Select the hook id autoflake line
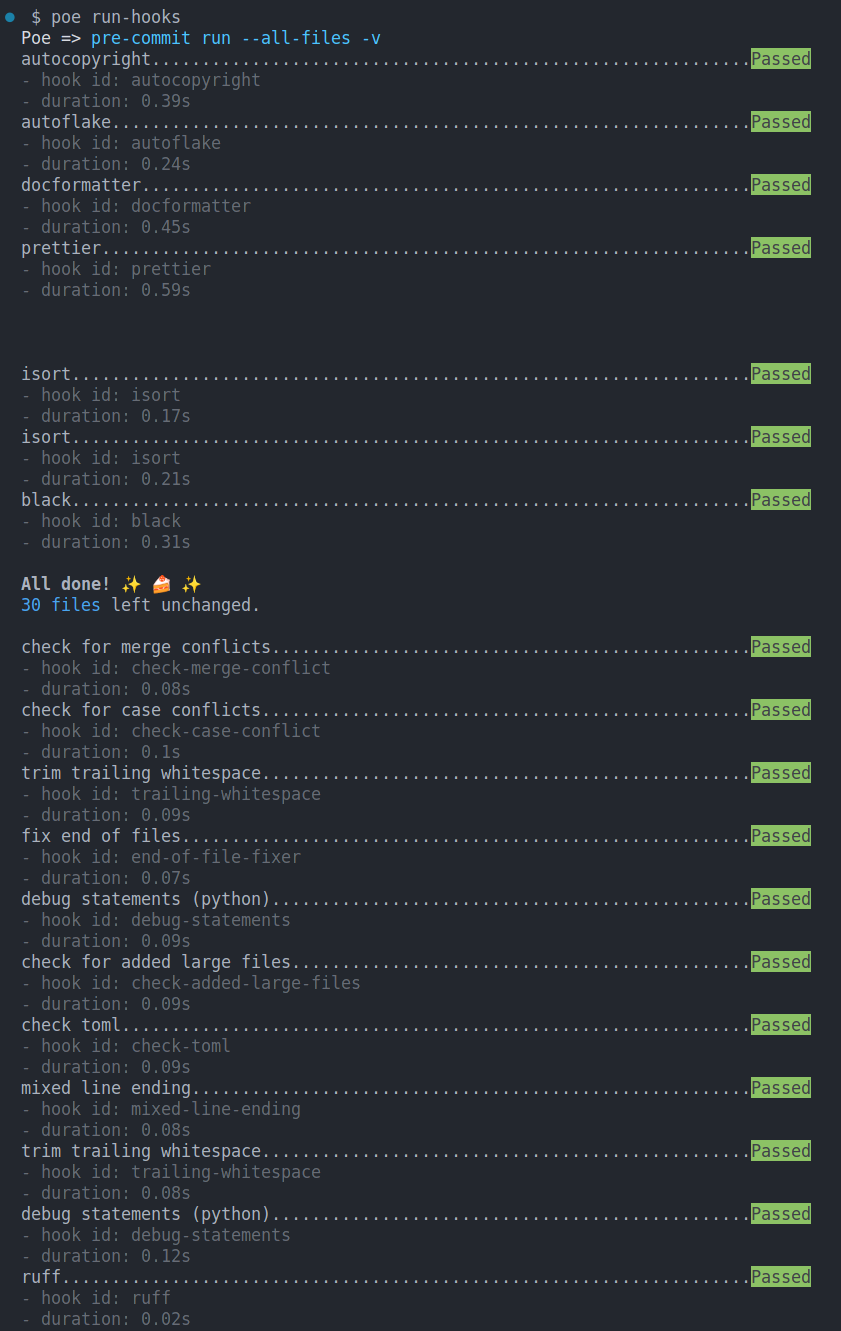The image size is (841, 1331). tap(120, 142)
